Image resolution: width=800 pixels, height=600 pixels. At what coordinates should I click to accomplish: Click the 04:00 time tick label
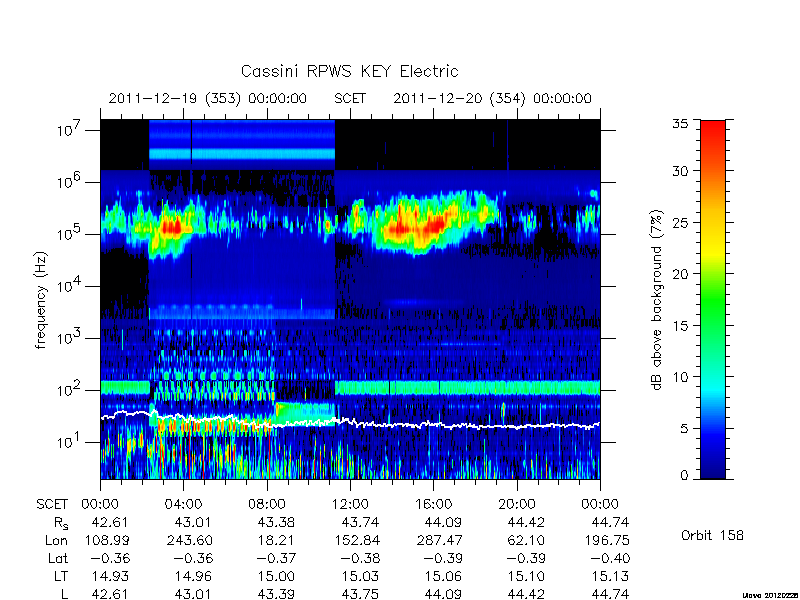(x=184, y=505)
